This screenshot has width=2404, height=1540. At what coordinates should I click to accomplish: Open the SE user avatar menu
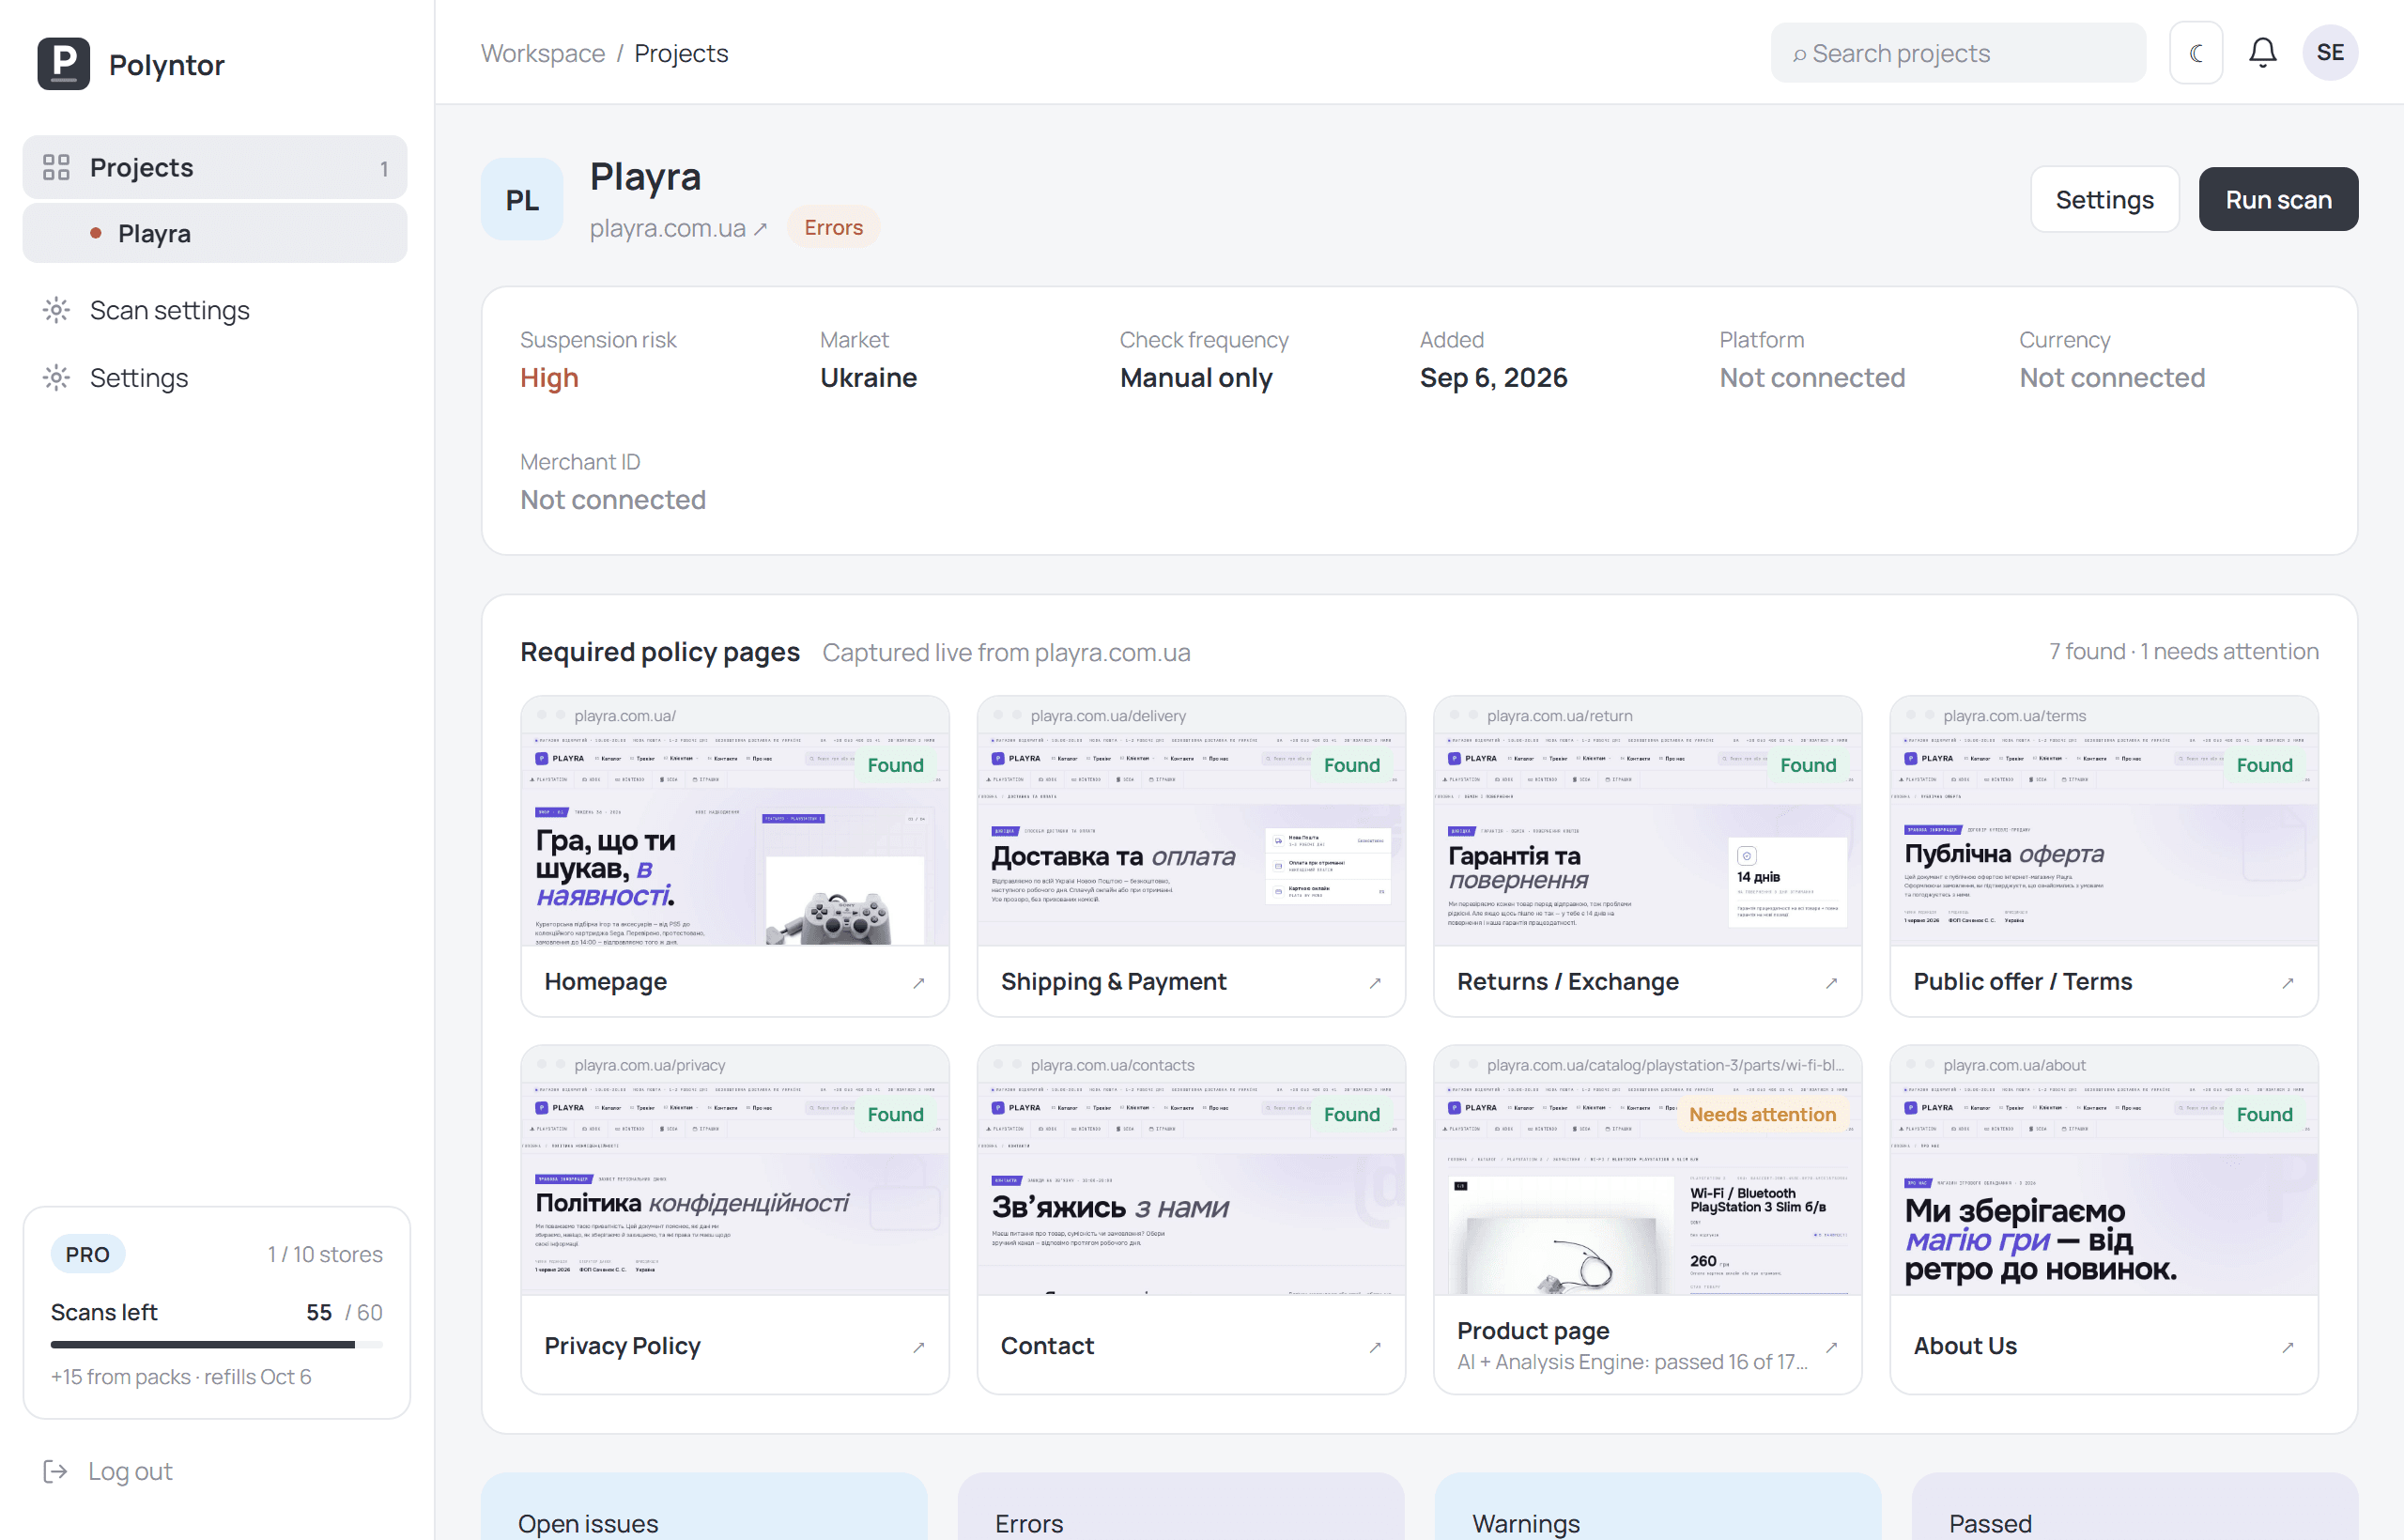[2330, 53]
